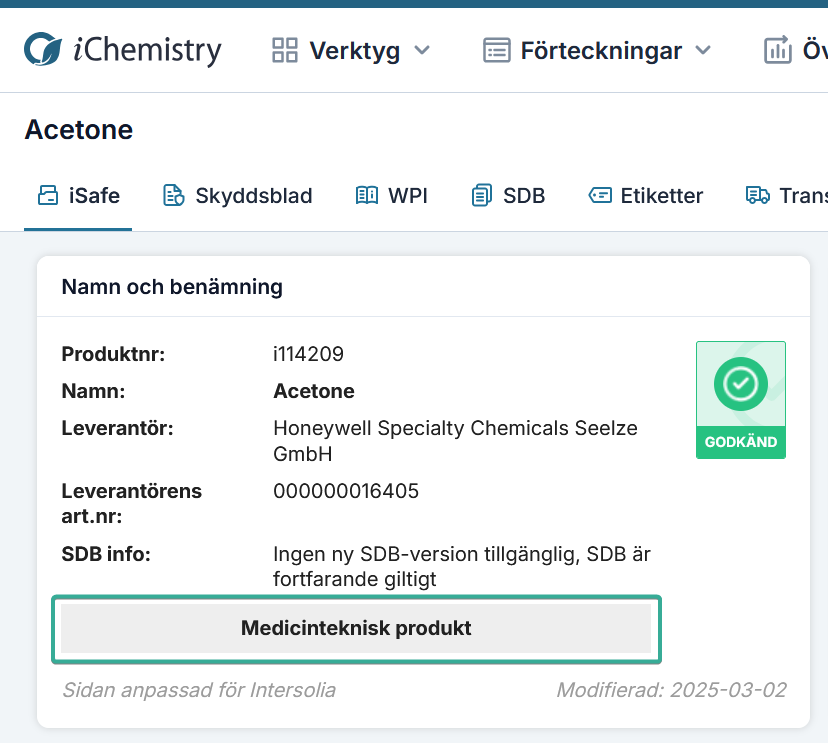The width and height of the screenshot is (828, 743).
Task: Click the Skyddsblad document icon
Action: click(173, 195)
